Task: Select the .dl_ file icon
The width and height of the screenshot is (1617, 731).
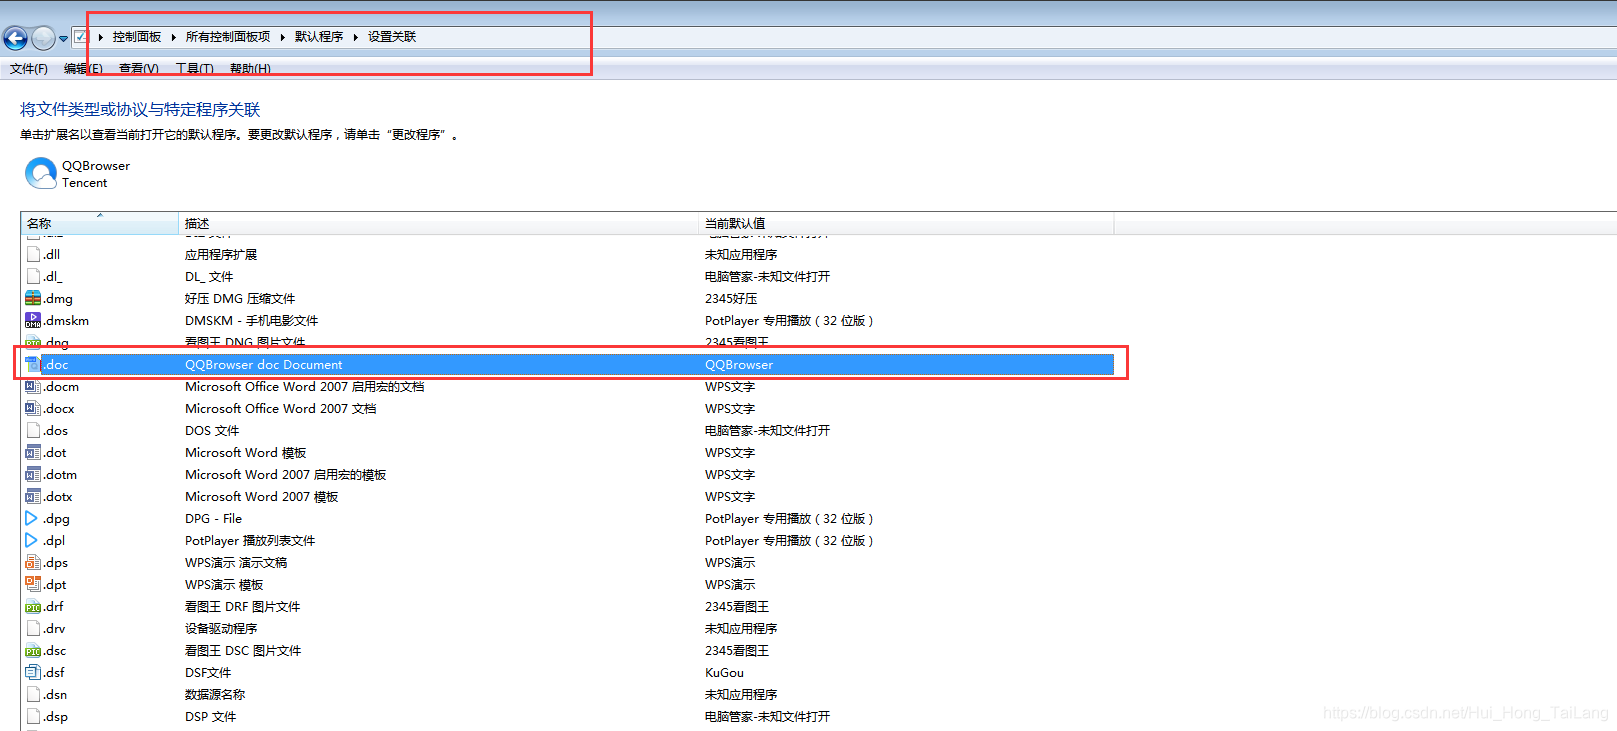Action: click(x=33, y=276)
